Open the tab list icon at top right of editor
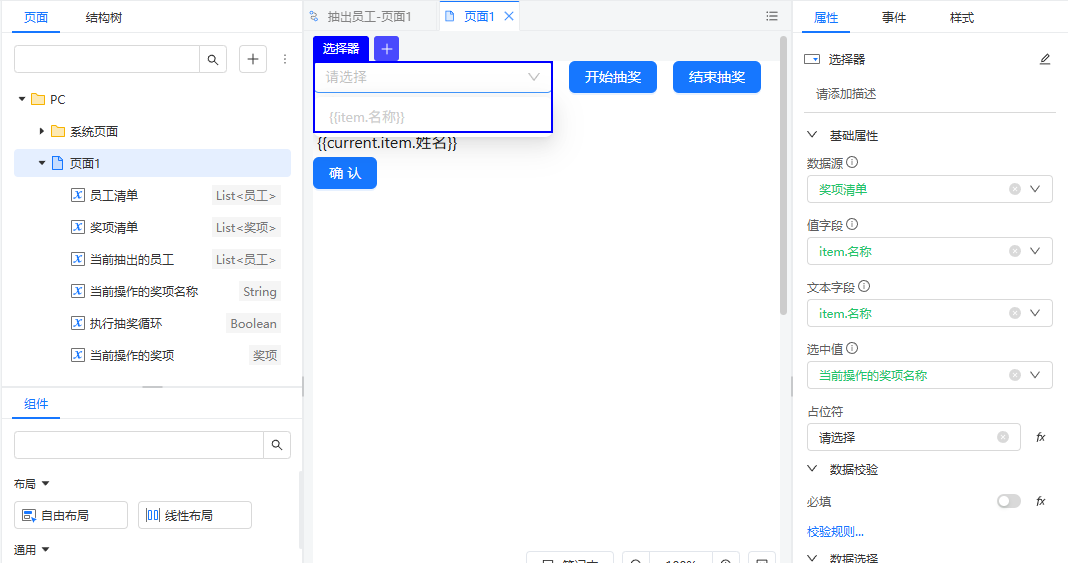Screen dimensions: 1068x563 click(772, 16)
